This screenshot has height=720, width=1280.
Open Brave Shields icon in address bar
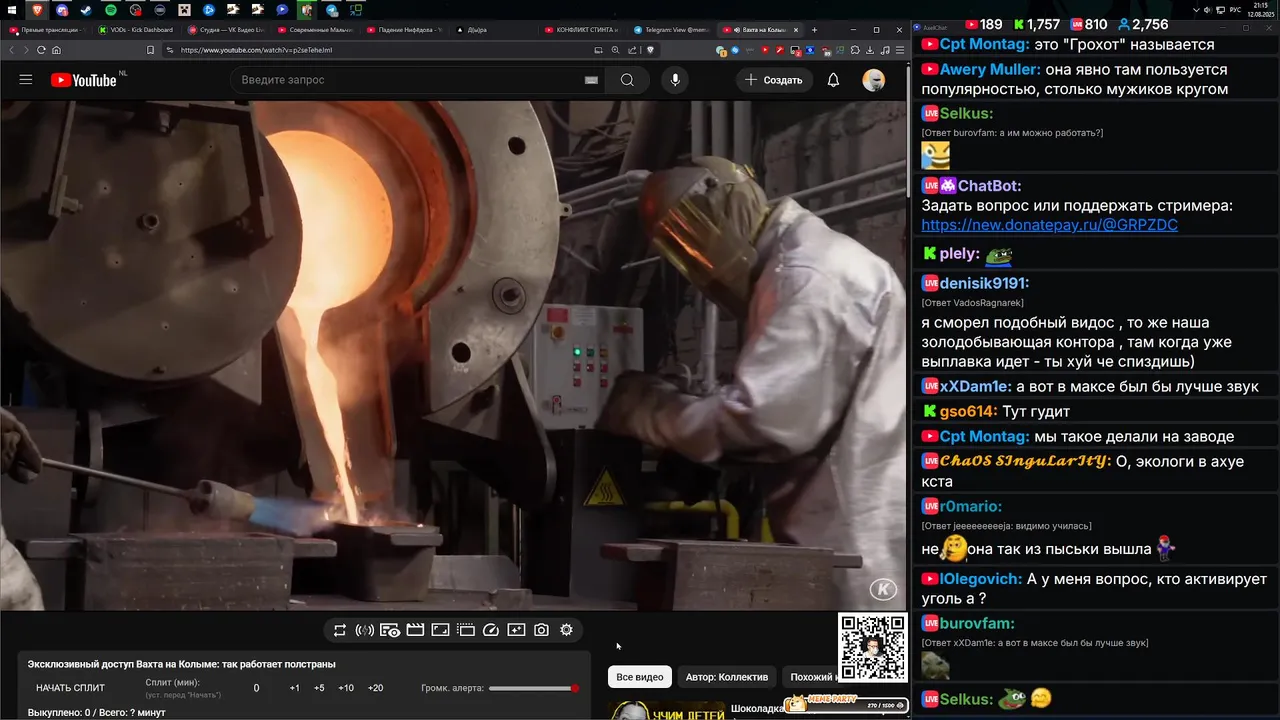click(x=650, y=50)
